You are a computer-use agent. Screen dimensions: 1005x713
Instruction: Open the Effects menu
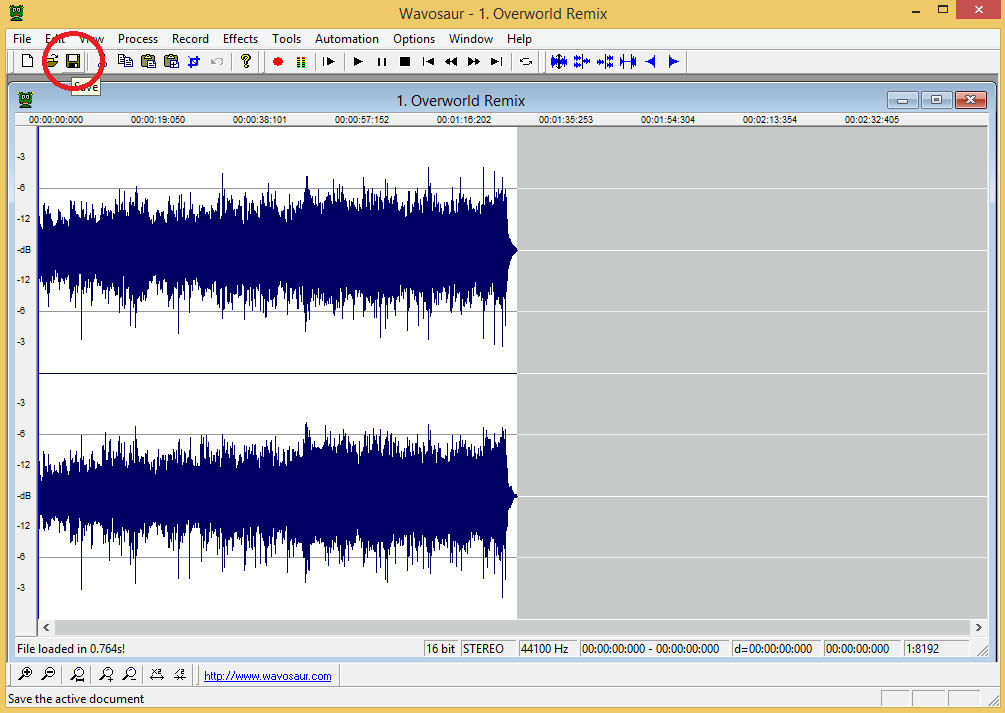click(x=240, y=39)
